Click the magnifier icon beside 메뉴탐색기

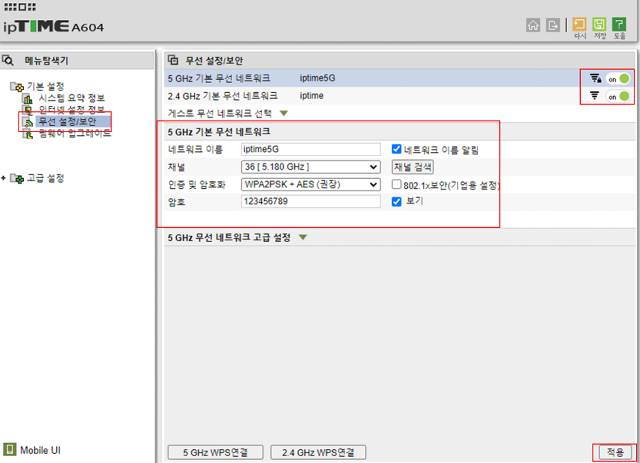click(8, 60)
